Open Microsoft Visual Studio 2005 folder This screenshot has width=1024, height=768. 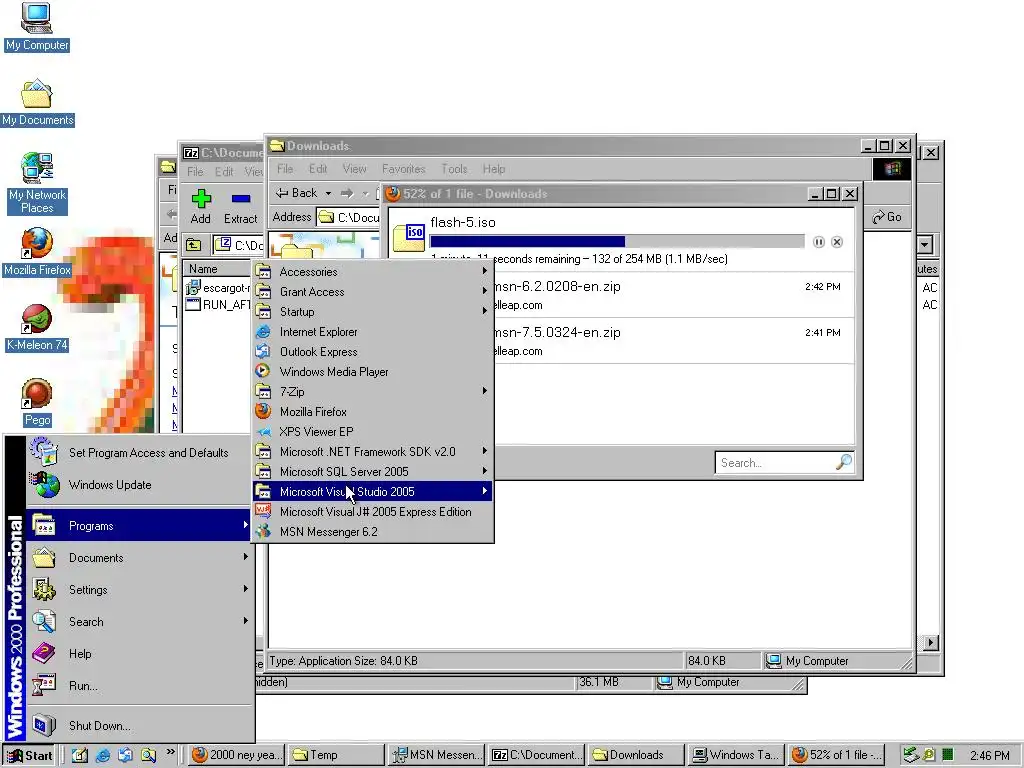[x=372, y=491]
